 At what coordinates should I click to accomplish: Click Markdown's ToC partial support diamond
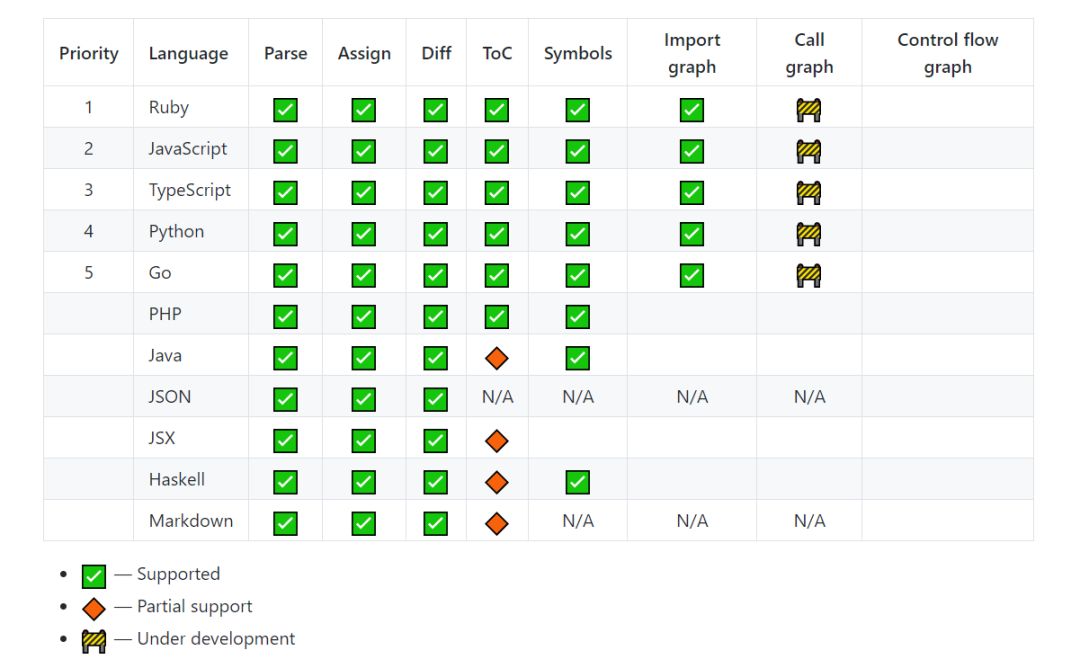497,523
